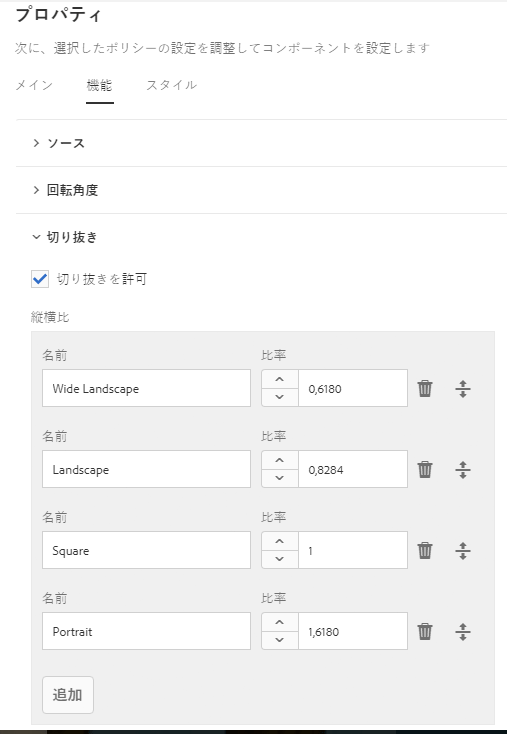Edit the Wide Landscape name field

pos(147,388)
